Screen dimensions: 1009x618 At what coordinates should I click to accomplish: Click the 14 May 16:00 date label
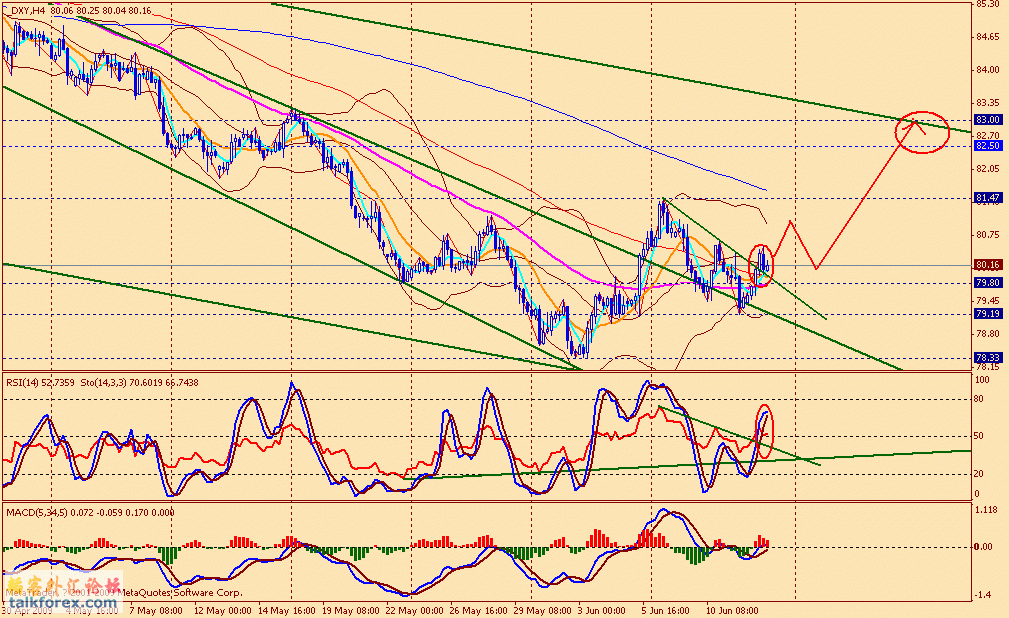coord(287,610)
